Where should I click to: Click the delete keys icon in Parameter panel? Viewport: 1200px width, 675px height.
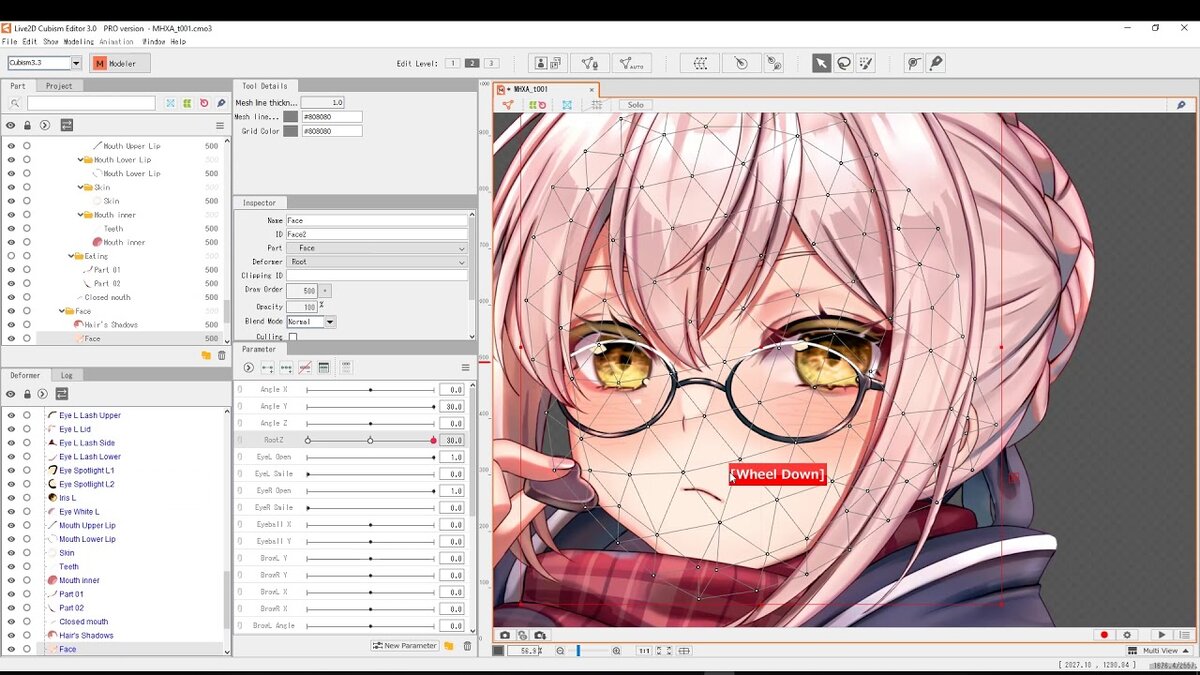(x=305, y=368)
